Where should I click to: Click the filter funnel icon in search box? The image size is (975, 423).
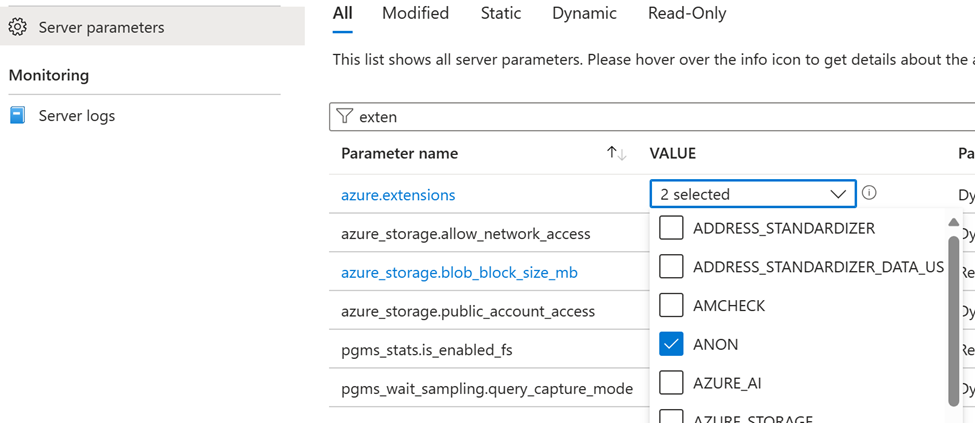(345, 117)
